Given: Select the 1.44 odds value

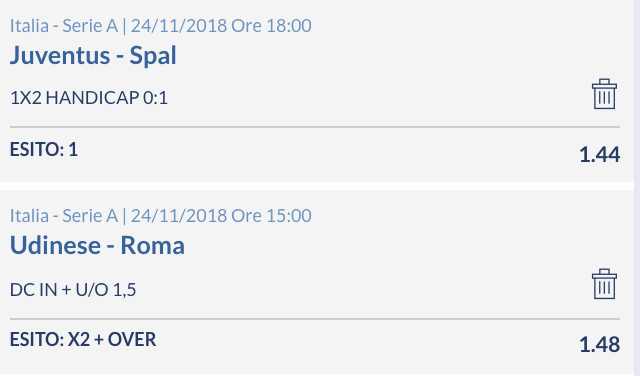Looking at the screenshot, I should [600, 155].
